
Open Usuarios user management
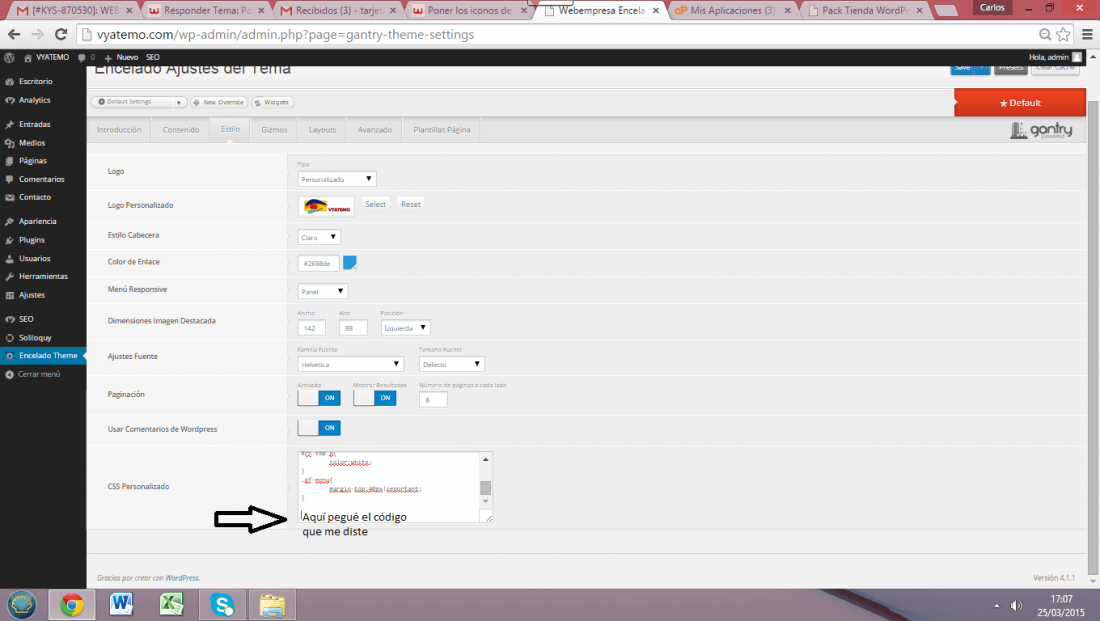tap(34, 258)
